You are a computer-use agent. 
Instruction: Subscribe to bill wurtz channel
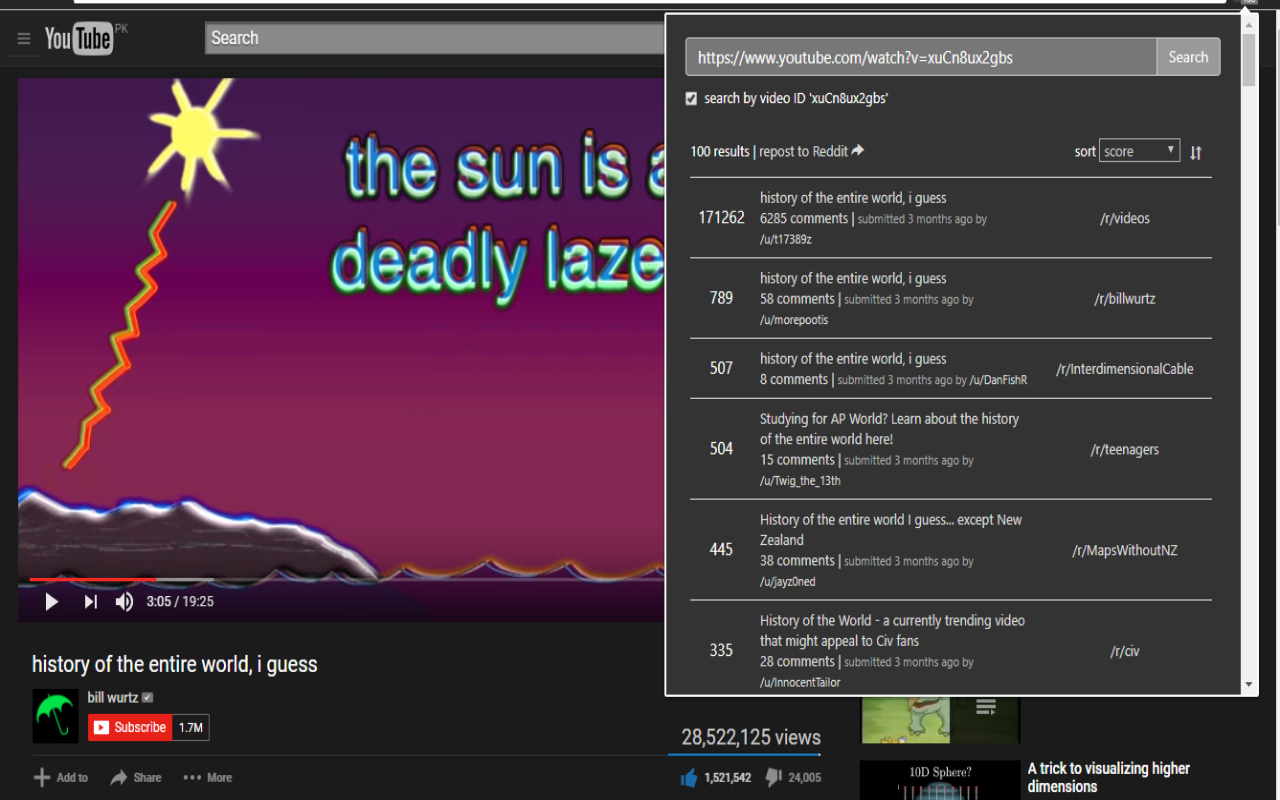point(130,727)
